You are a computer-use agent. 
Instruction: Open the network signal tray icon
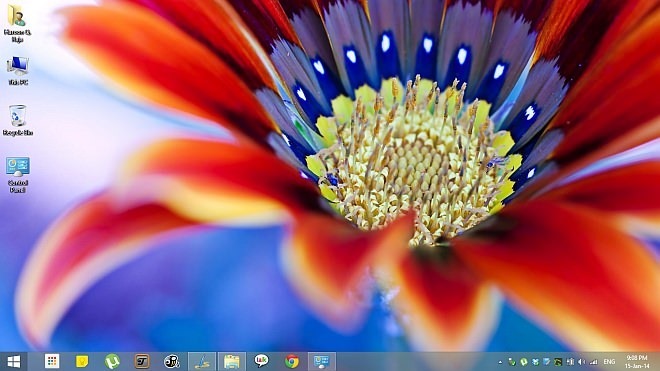point(593,362)
